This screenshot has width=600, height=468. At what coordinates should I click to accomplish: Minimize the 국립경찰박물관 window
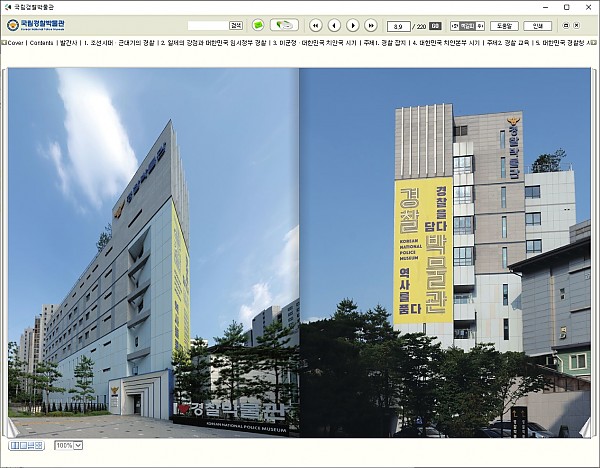pos(545,7)
